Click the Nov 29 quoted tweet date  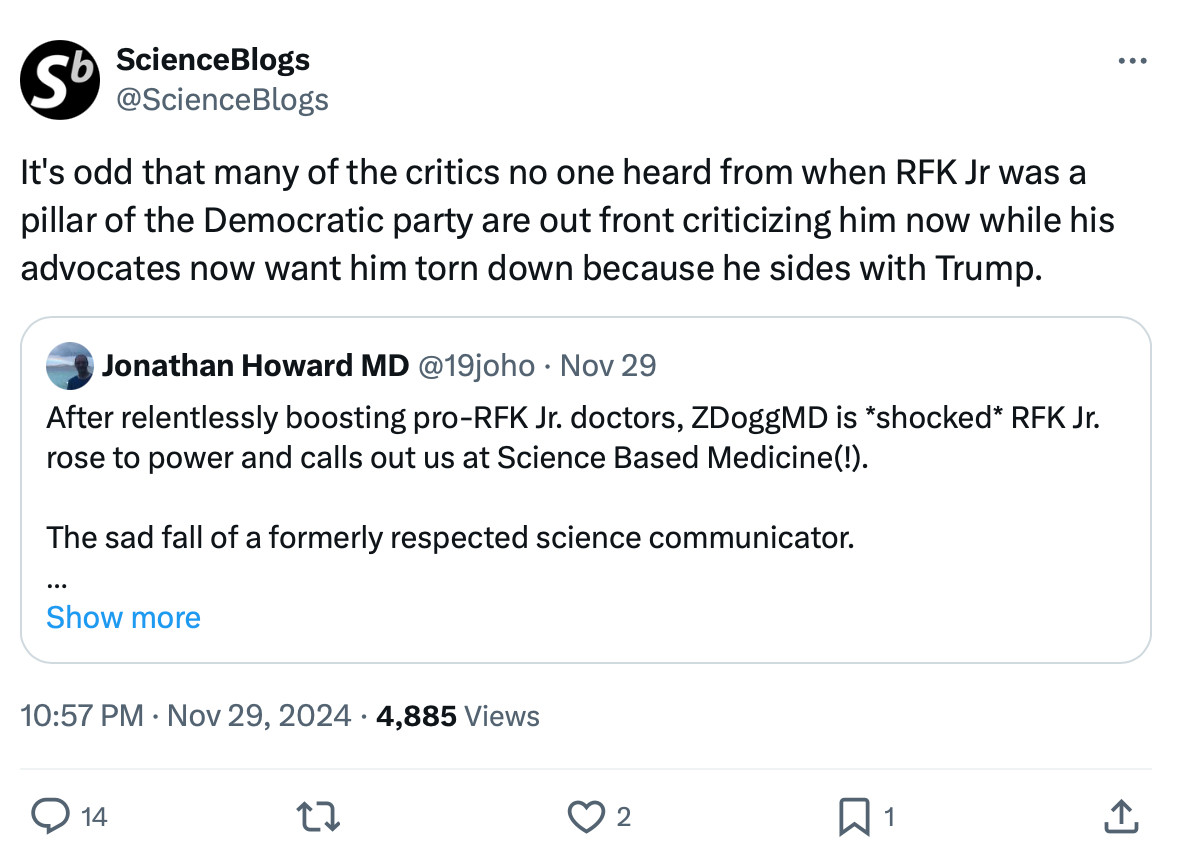(608, 365)
